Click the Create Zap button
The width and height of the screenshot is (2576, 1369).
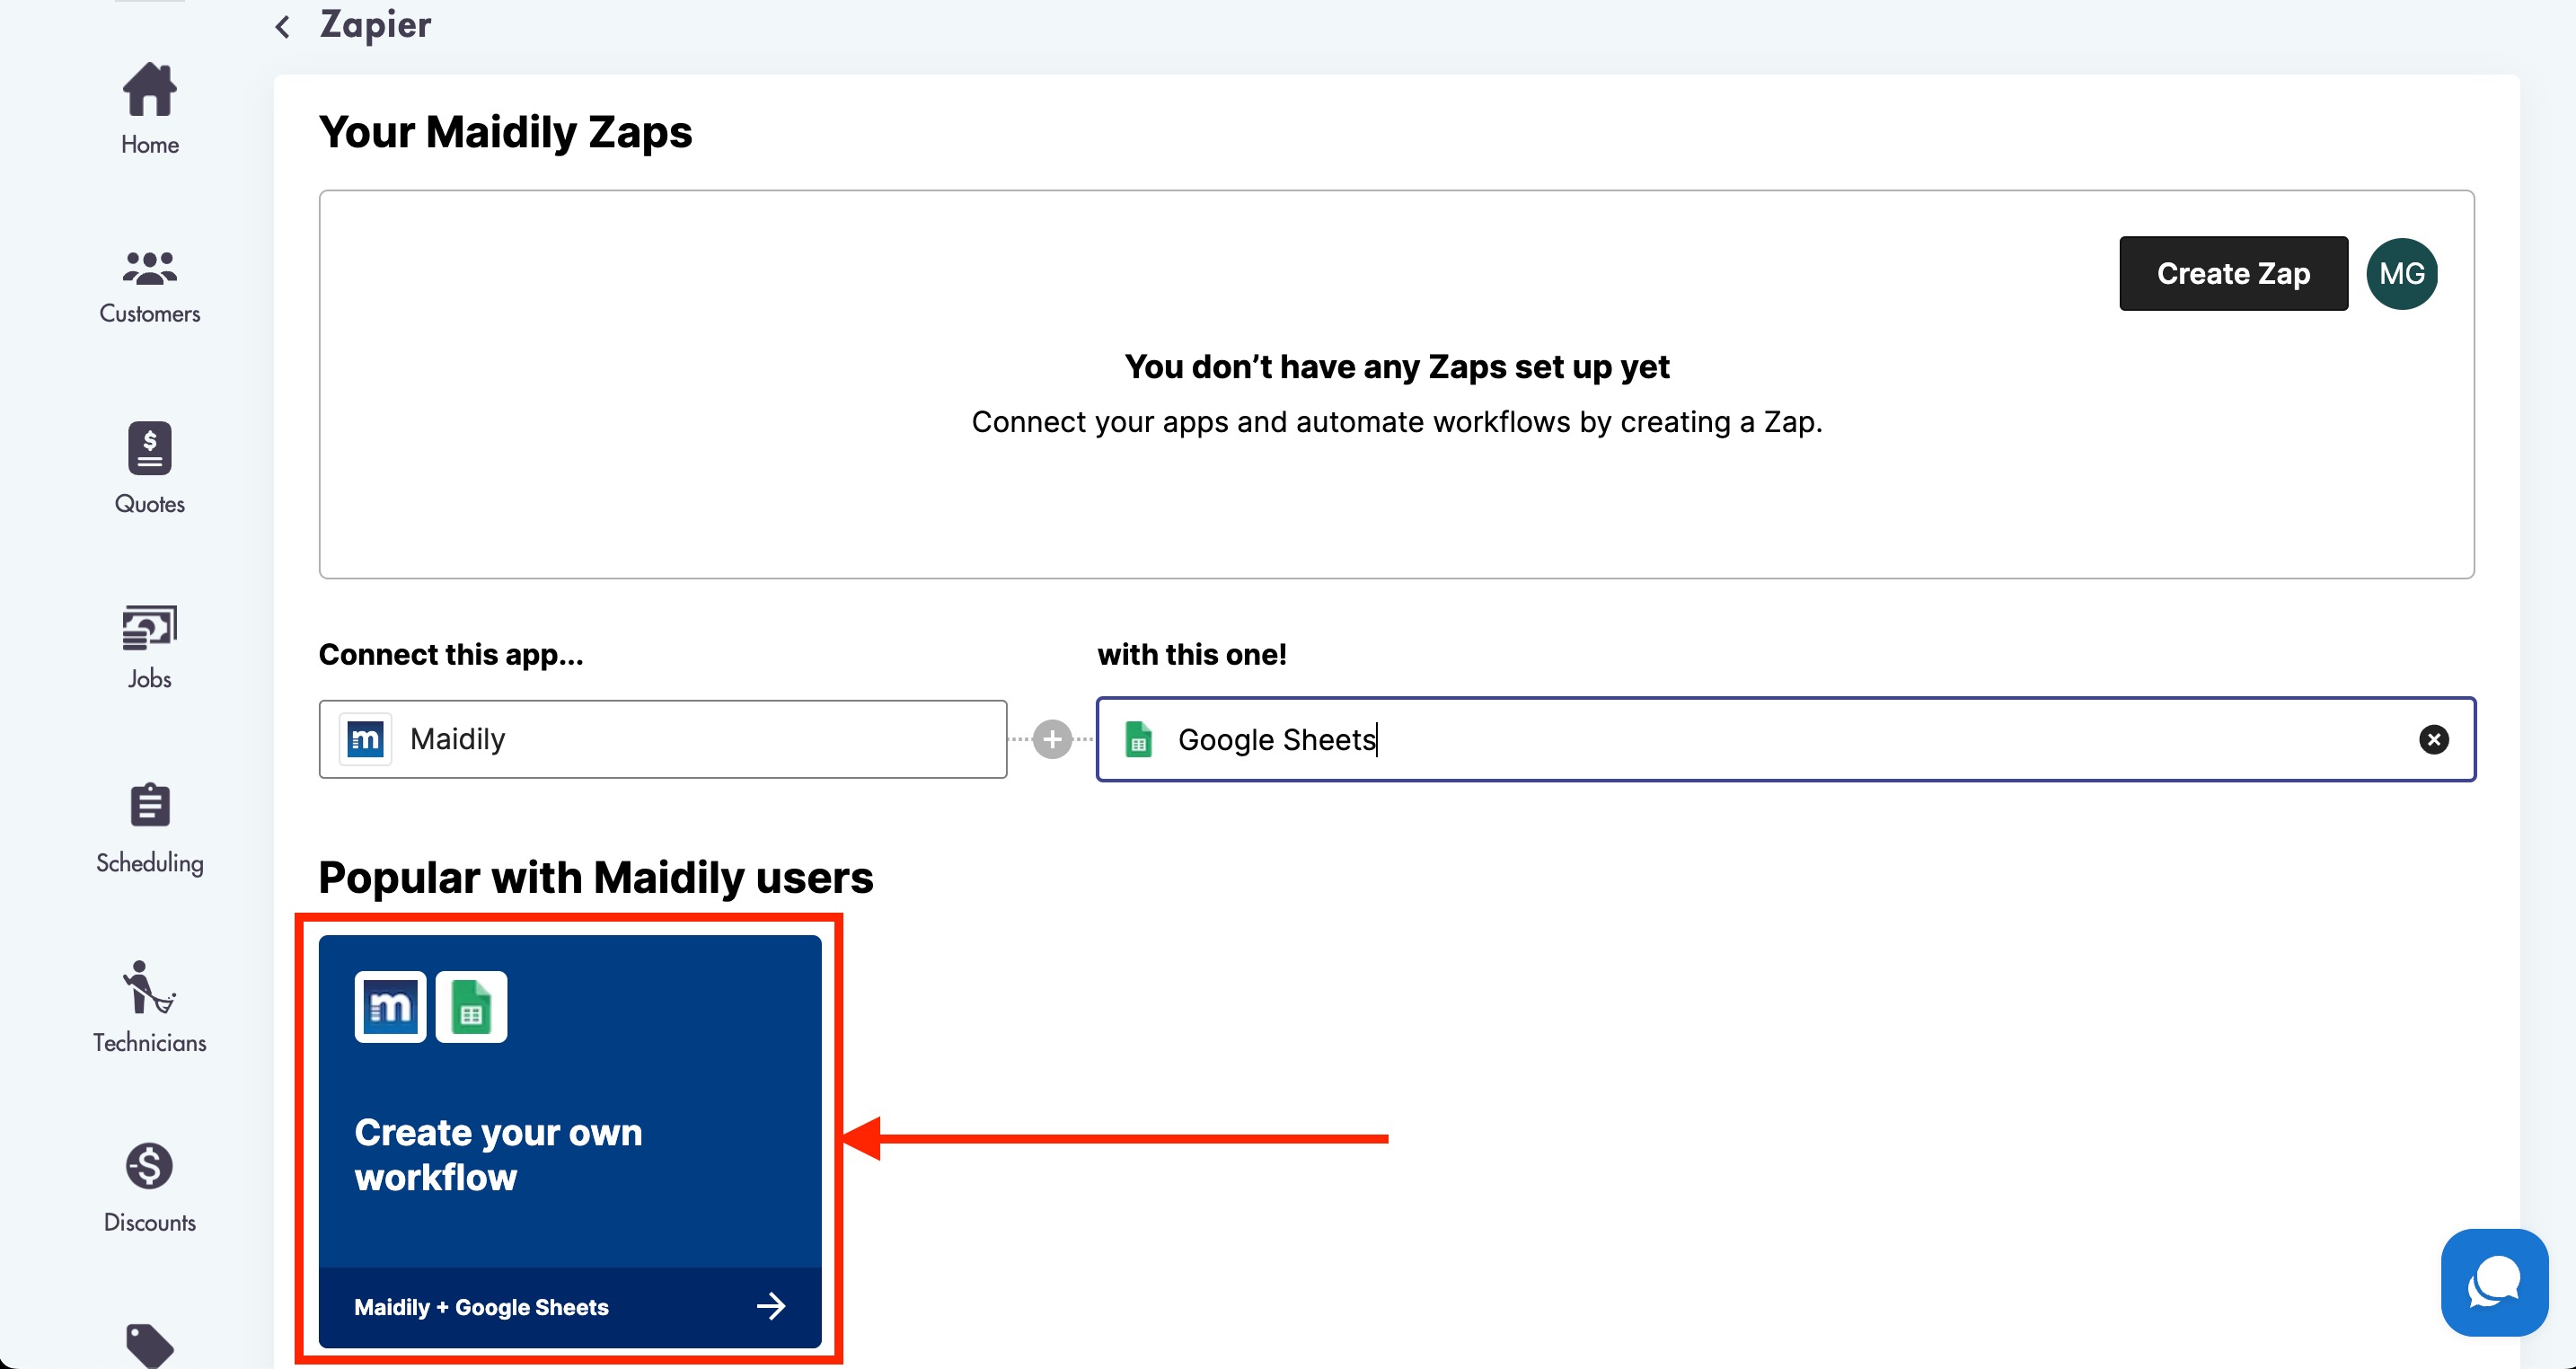pos(2233,273)
